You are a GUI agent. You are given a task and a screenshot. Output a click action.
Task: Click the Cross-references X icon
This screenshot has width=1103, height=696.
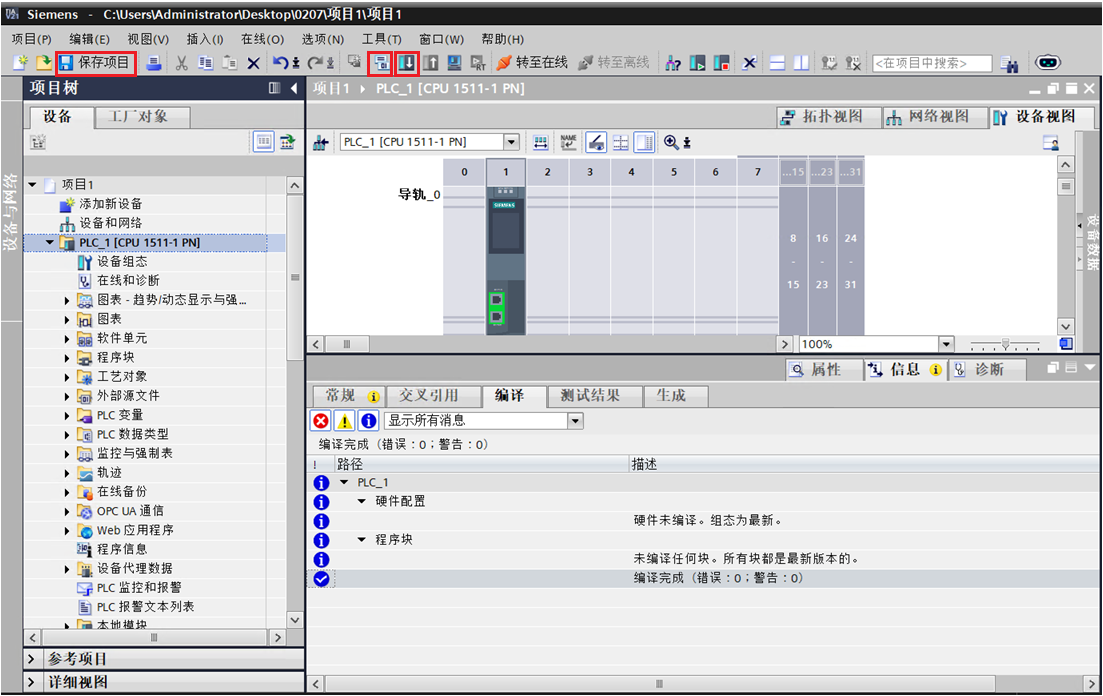pyautogui.click(x=750, y=63)
